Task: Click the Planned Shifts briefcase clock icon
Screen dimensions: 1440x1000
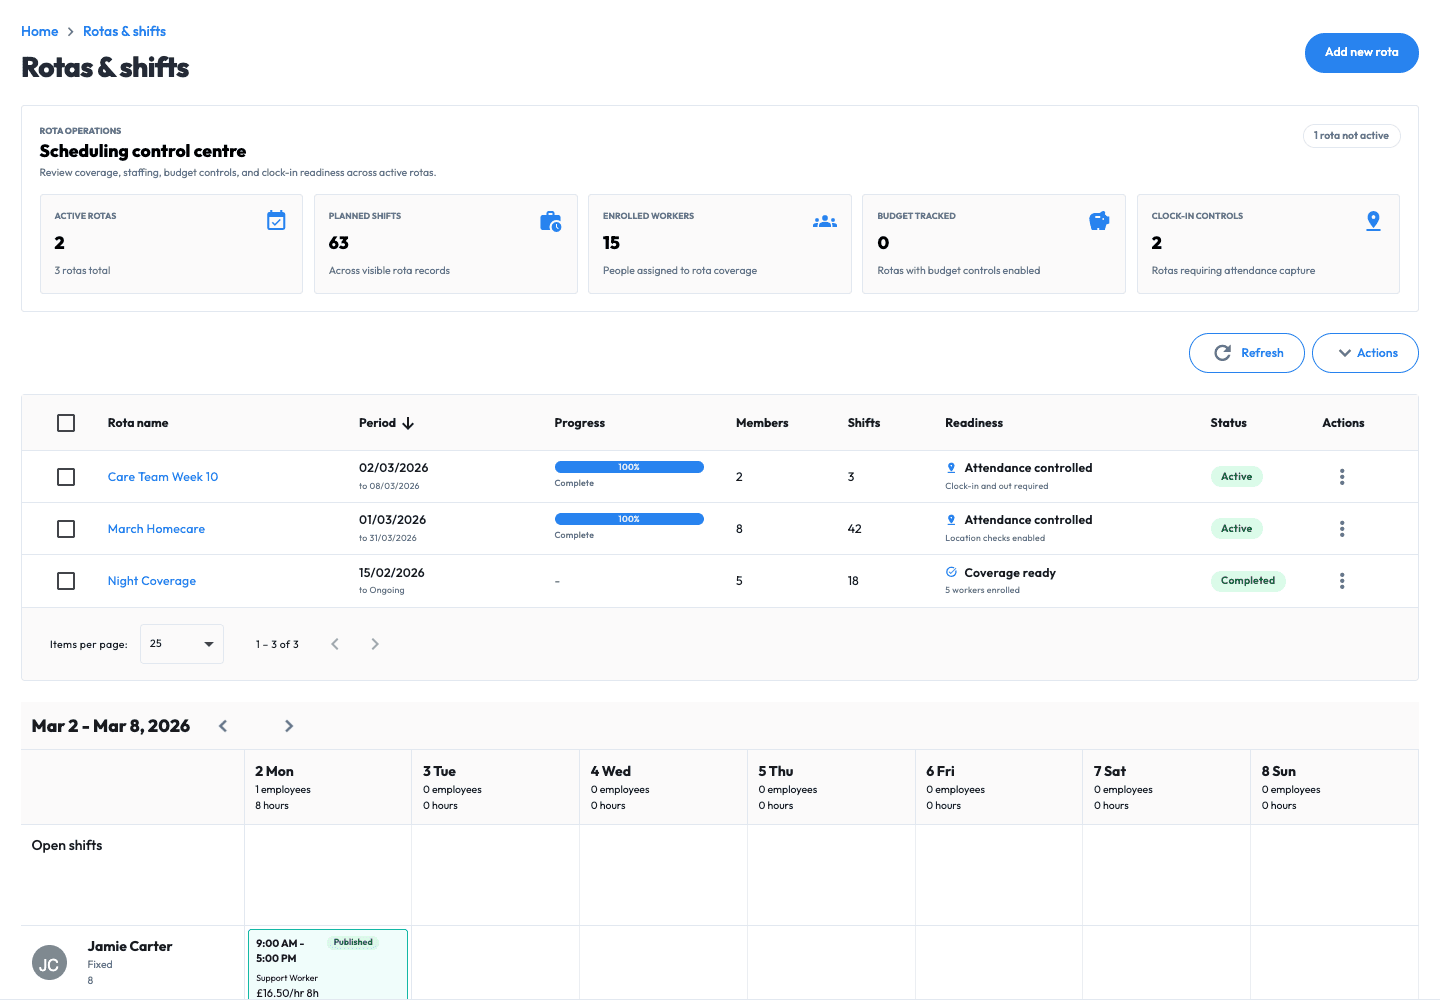Action: pyautogui.click(x=551, y=221)
